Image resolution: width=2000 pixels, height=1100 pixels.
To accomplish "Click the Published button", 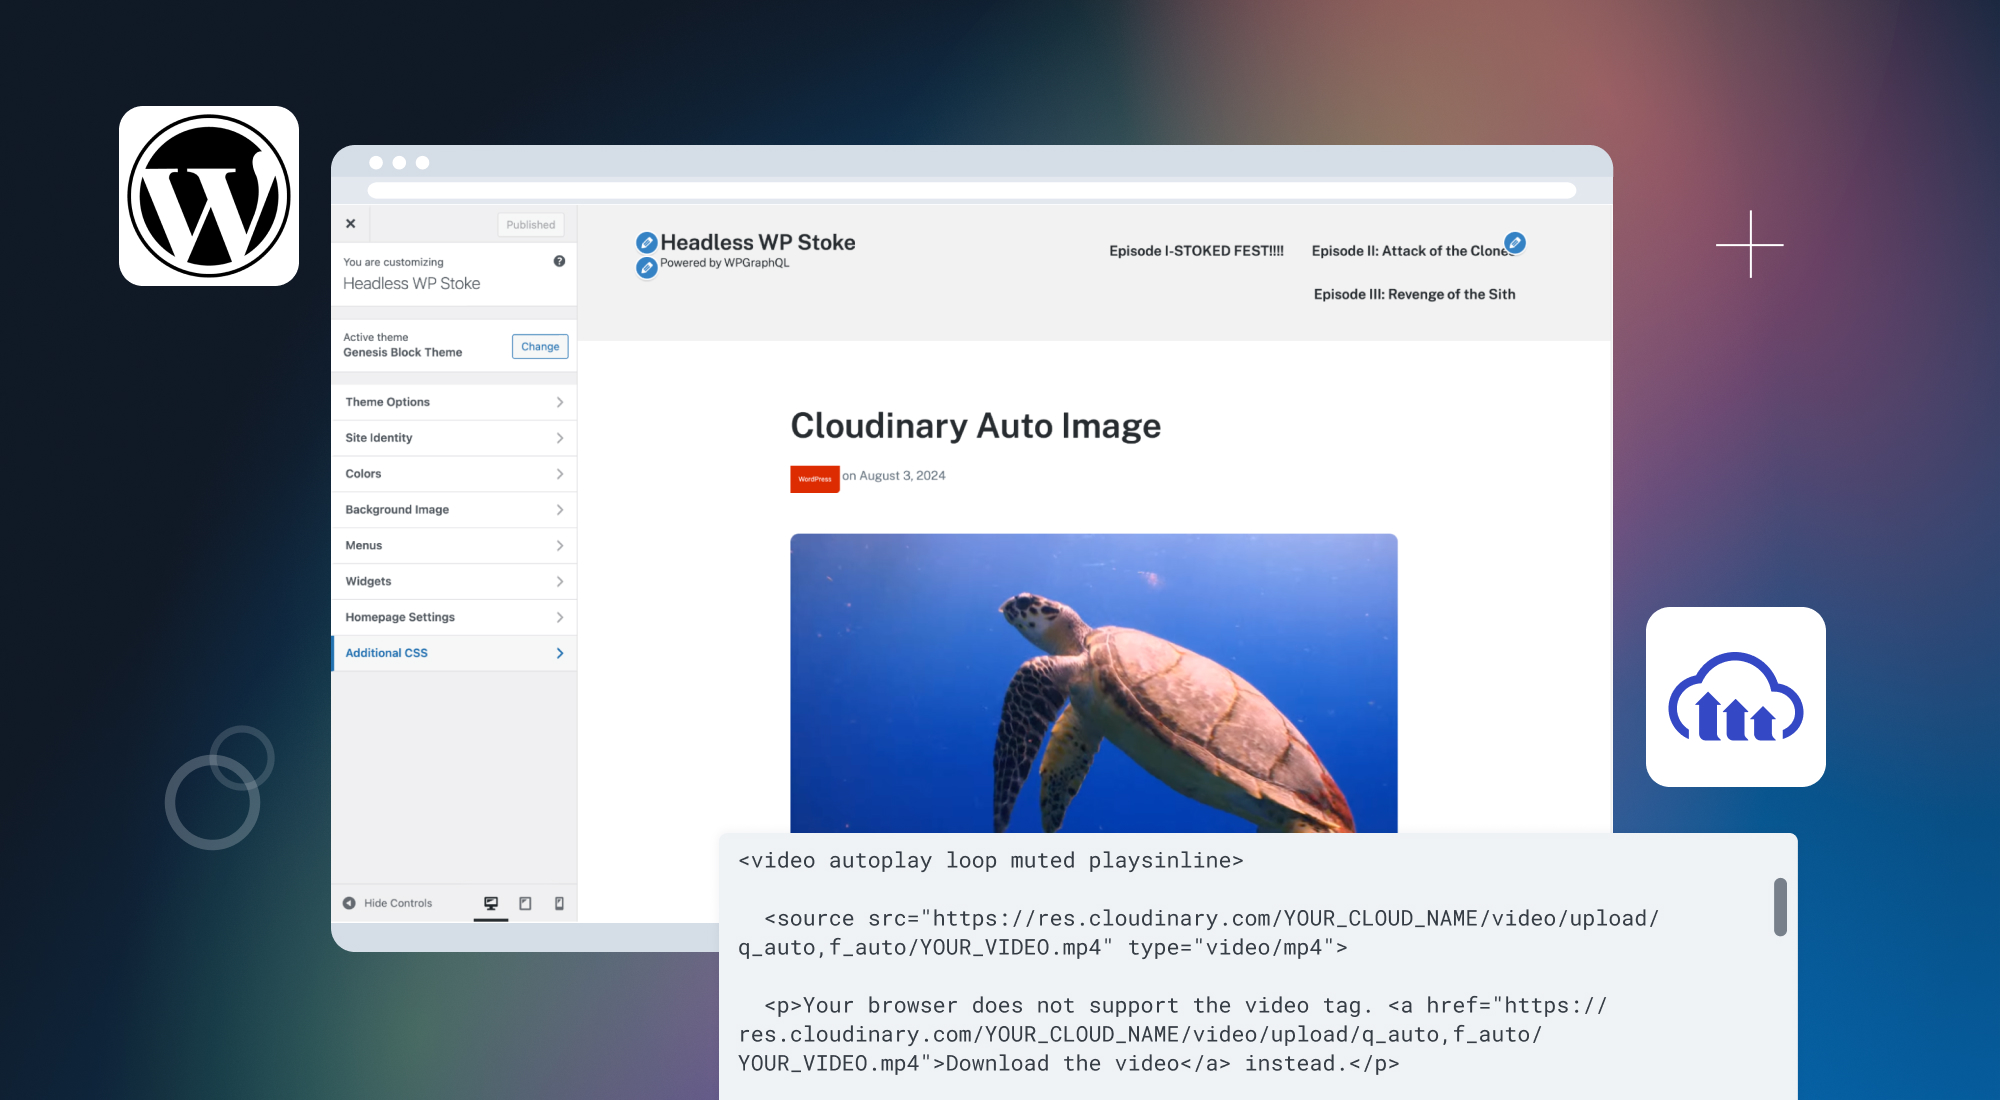I will 530,224.
